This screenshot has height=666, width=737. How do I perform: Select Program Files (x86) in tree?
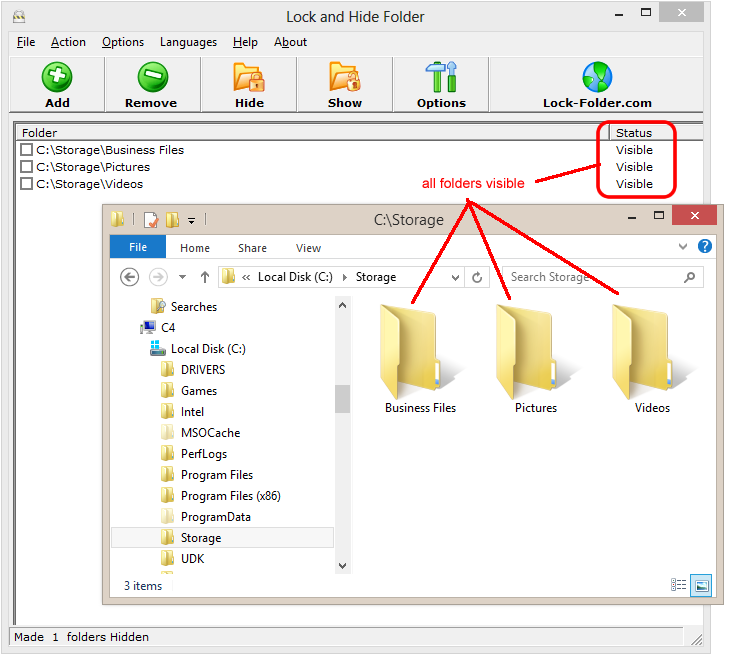(x=230, y=495)
